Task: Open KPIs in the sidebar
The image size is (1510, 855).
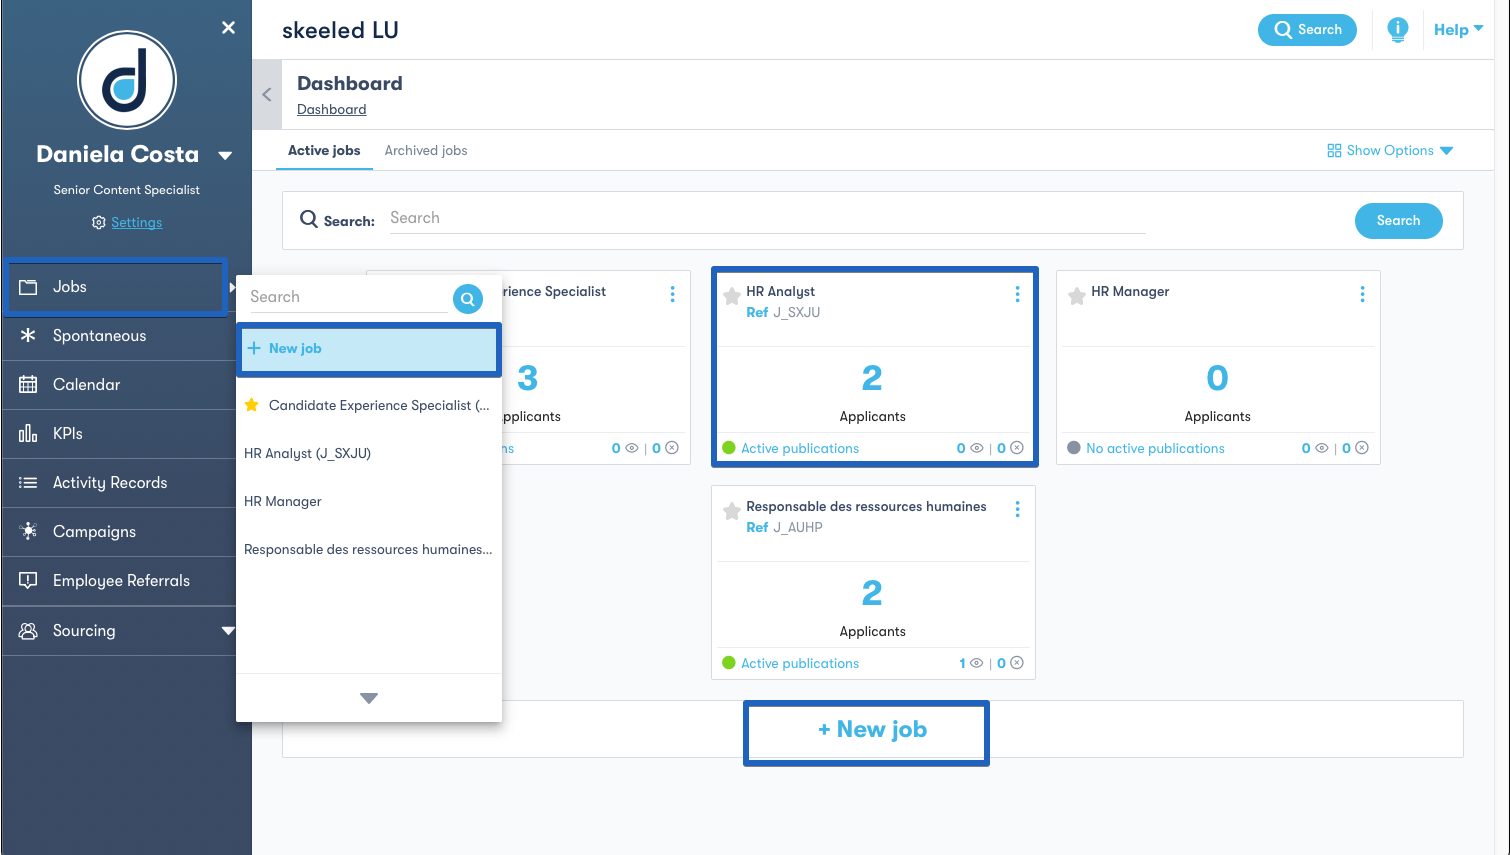Action: click(x=118, y=434)
